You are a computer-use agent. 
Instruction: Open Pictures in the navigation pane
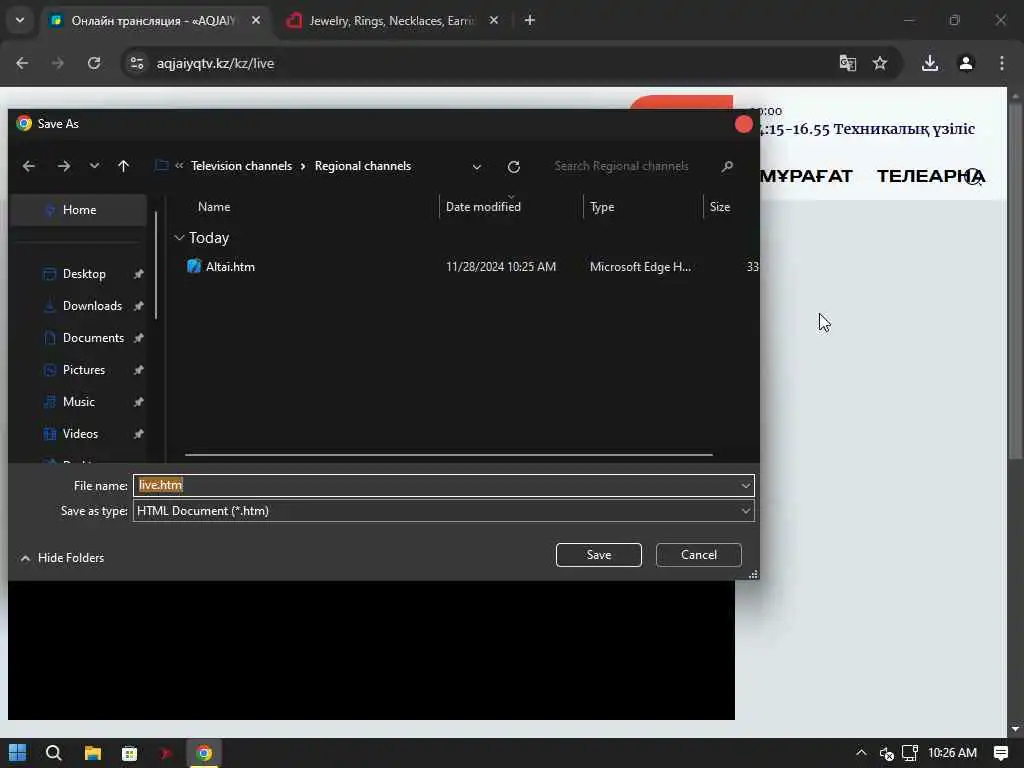[x=84, y=370]
